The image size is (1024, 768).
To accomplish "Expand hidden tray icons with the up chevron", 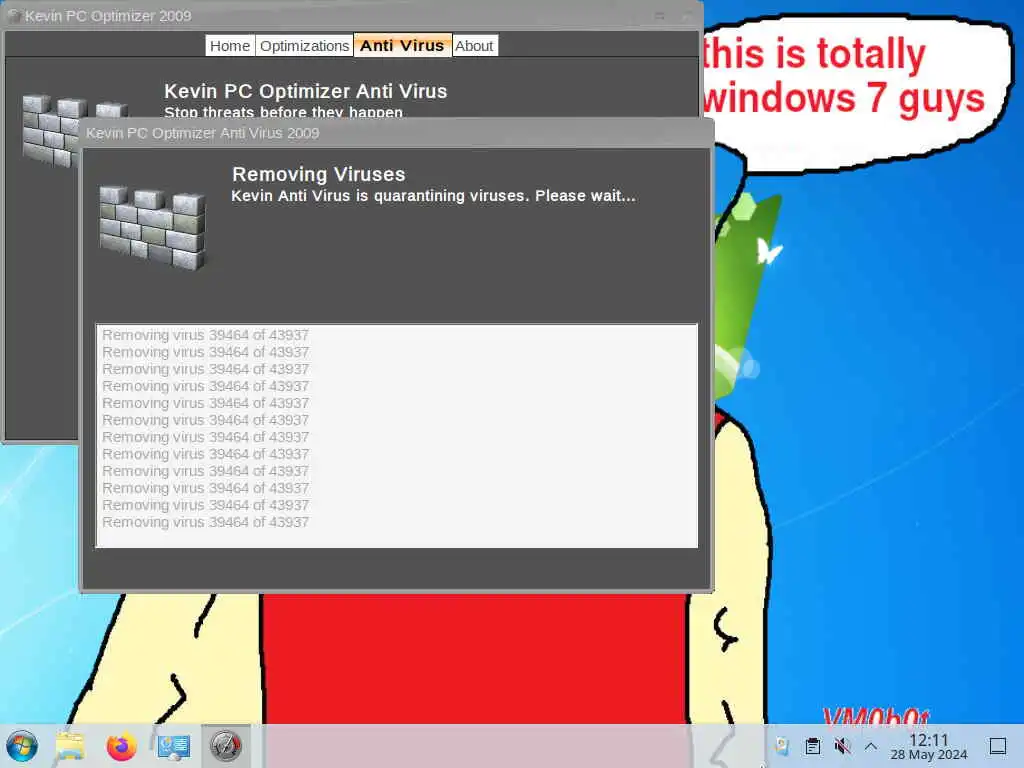I will click(871, 746).
